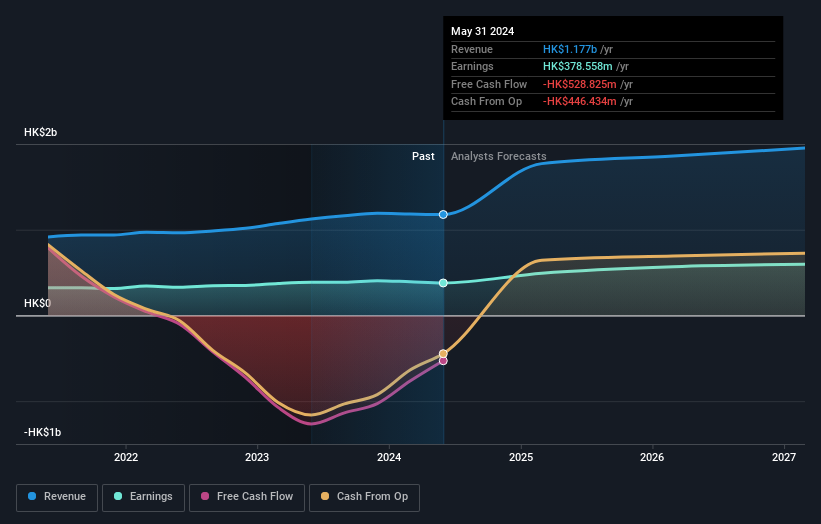Viewport: 821px width, 524px height.
Task: Click the blue Revenue legend dot
Action: click(32, 496)
